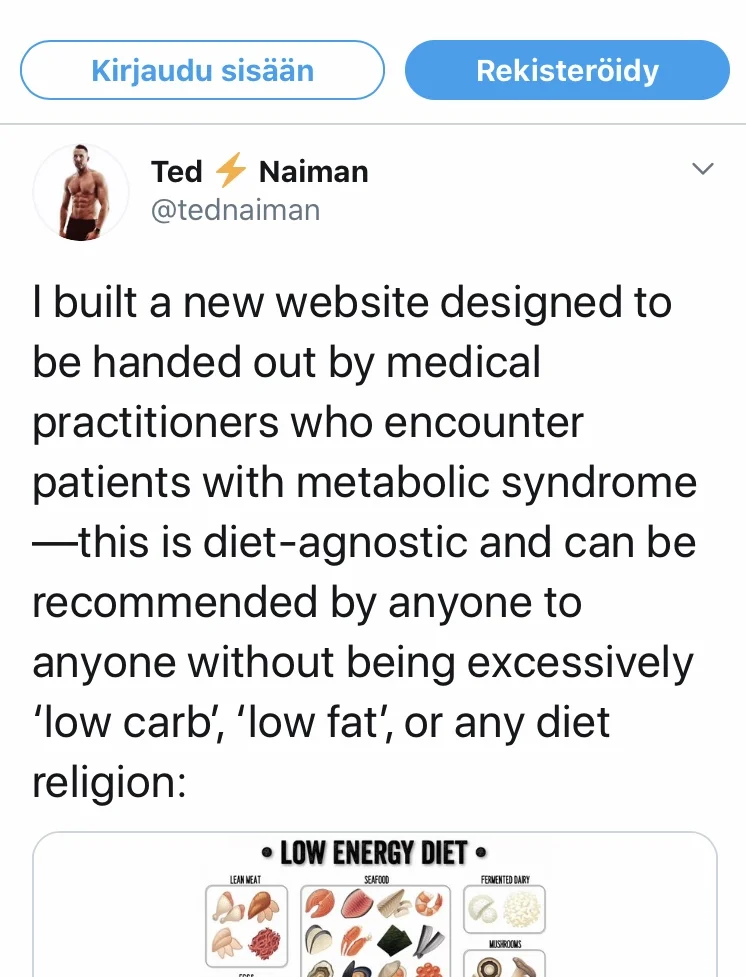
Task: Click the Kirjaudu sisään login button
Action: [202, 71]
